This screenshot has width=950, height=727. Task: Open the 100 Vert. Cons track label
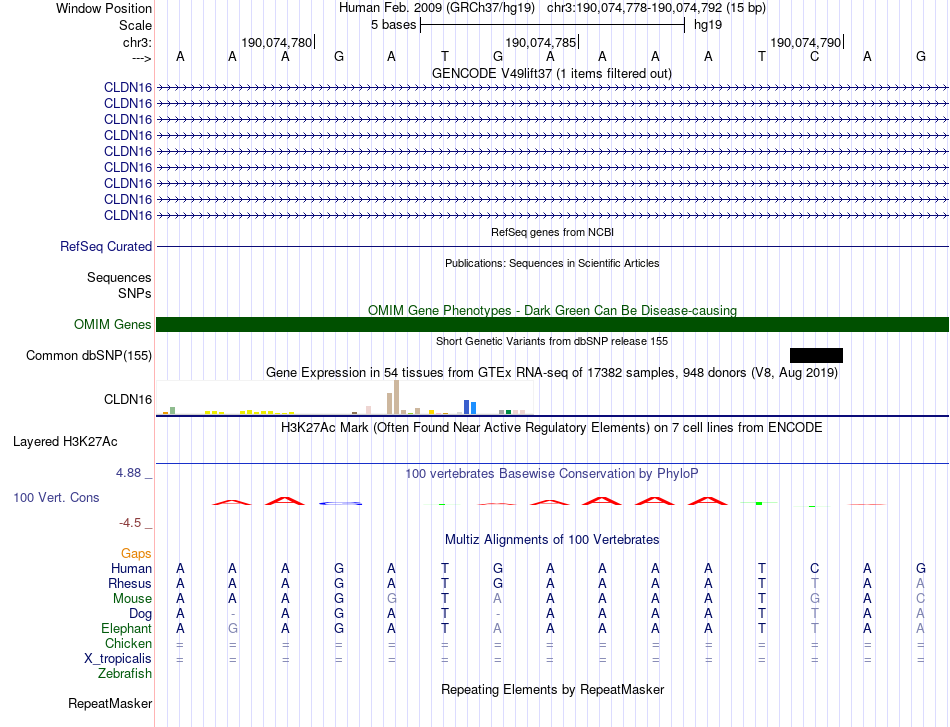pos(56,497)
